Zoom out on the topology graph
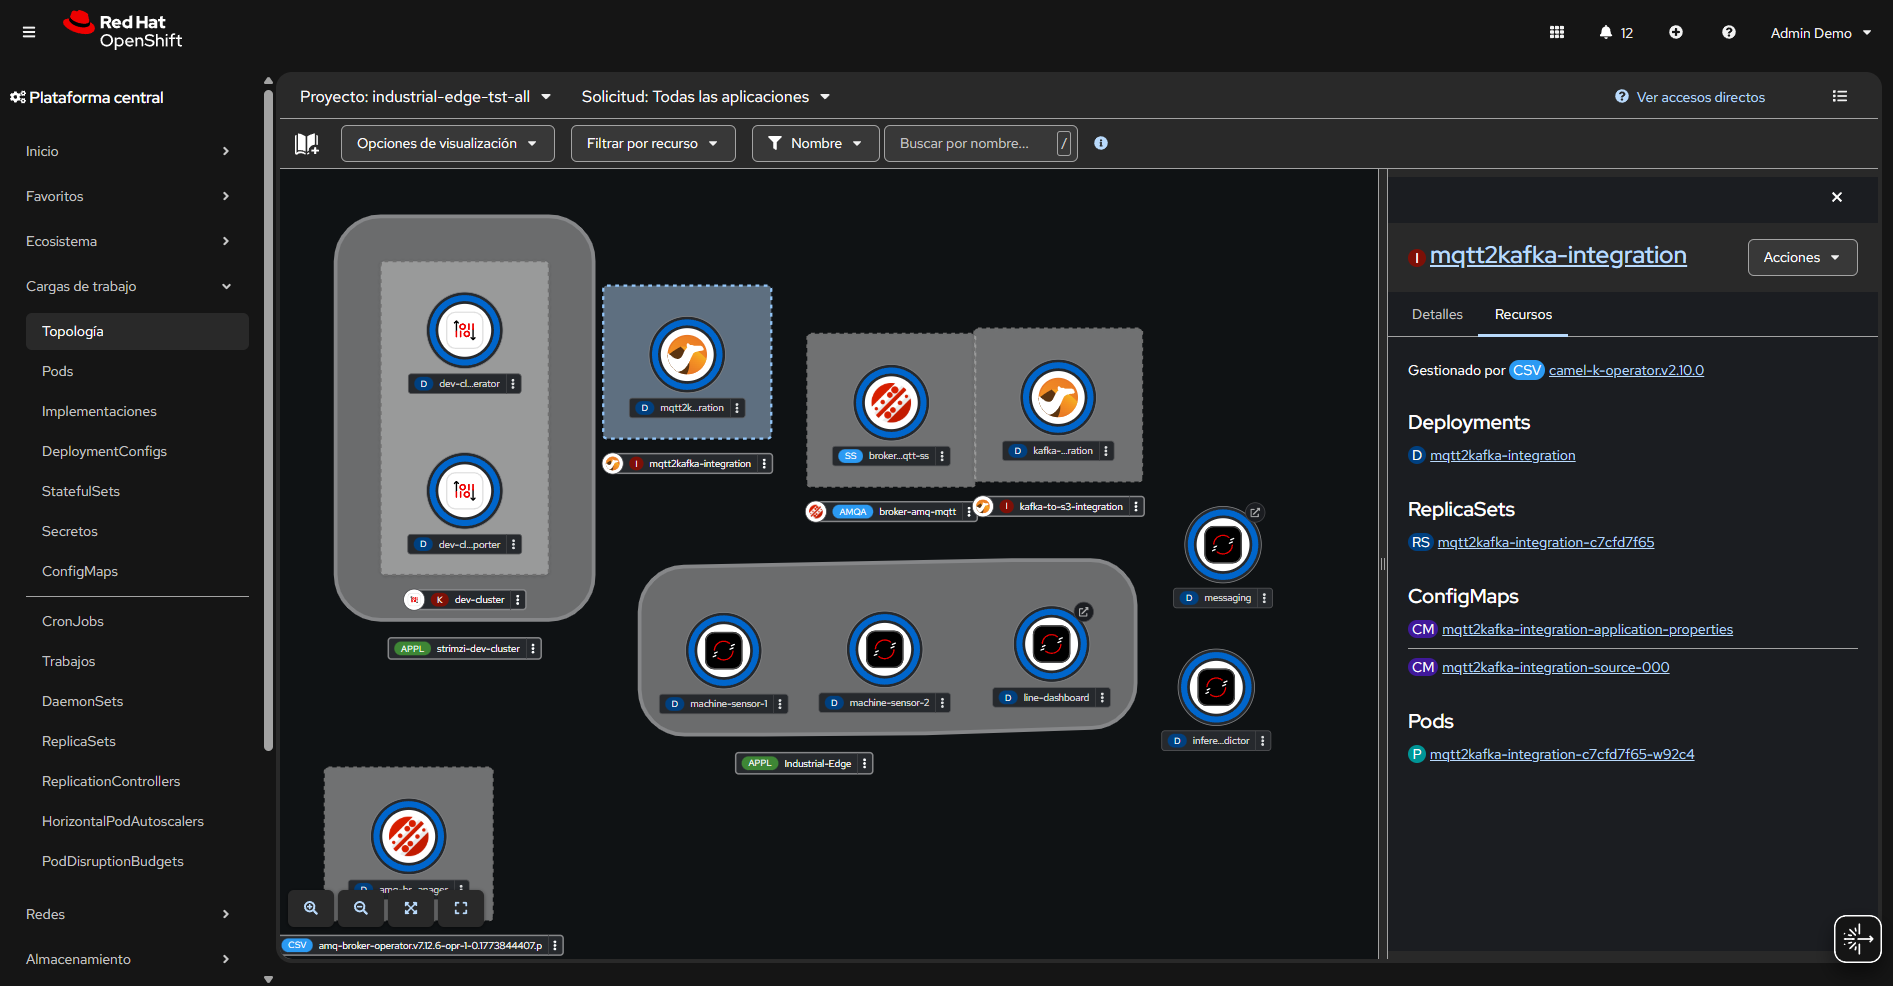1893x986 pixels. pyautogui.click(x=361, y=908)
